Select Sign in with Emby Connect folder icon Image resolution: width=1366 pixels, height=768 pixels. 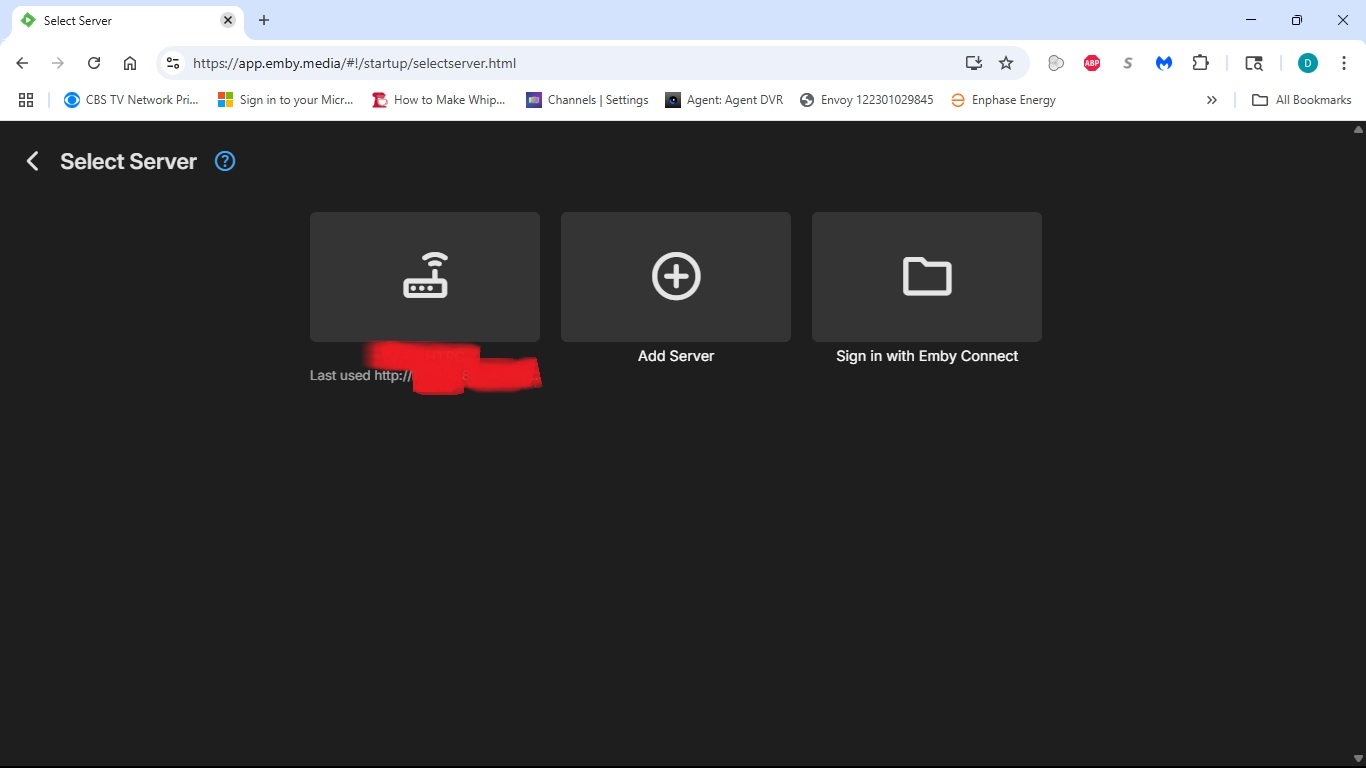[x=927, y=276]
